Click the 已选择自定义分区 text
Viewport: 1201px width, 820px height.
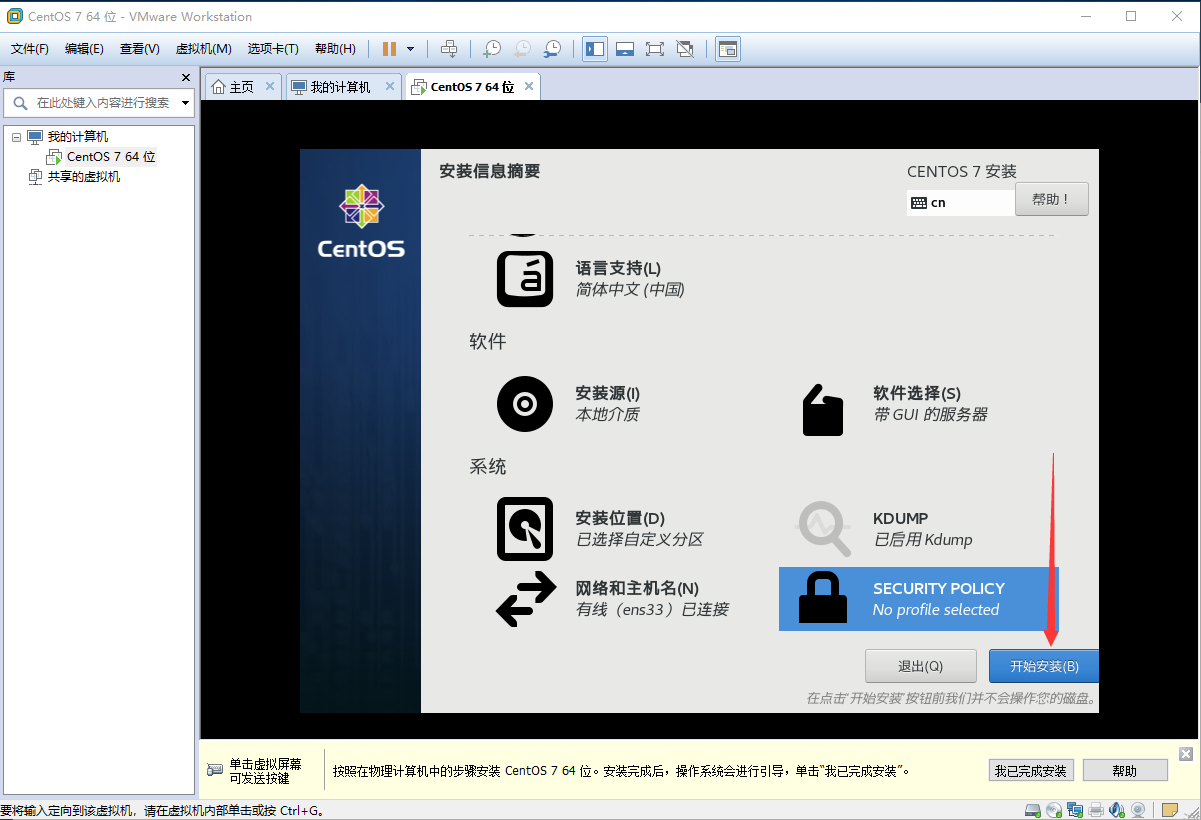639,540
